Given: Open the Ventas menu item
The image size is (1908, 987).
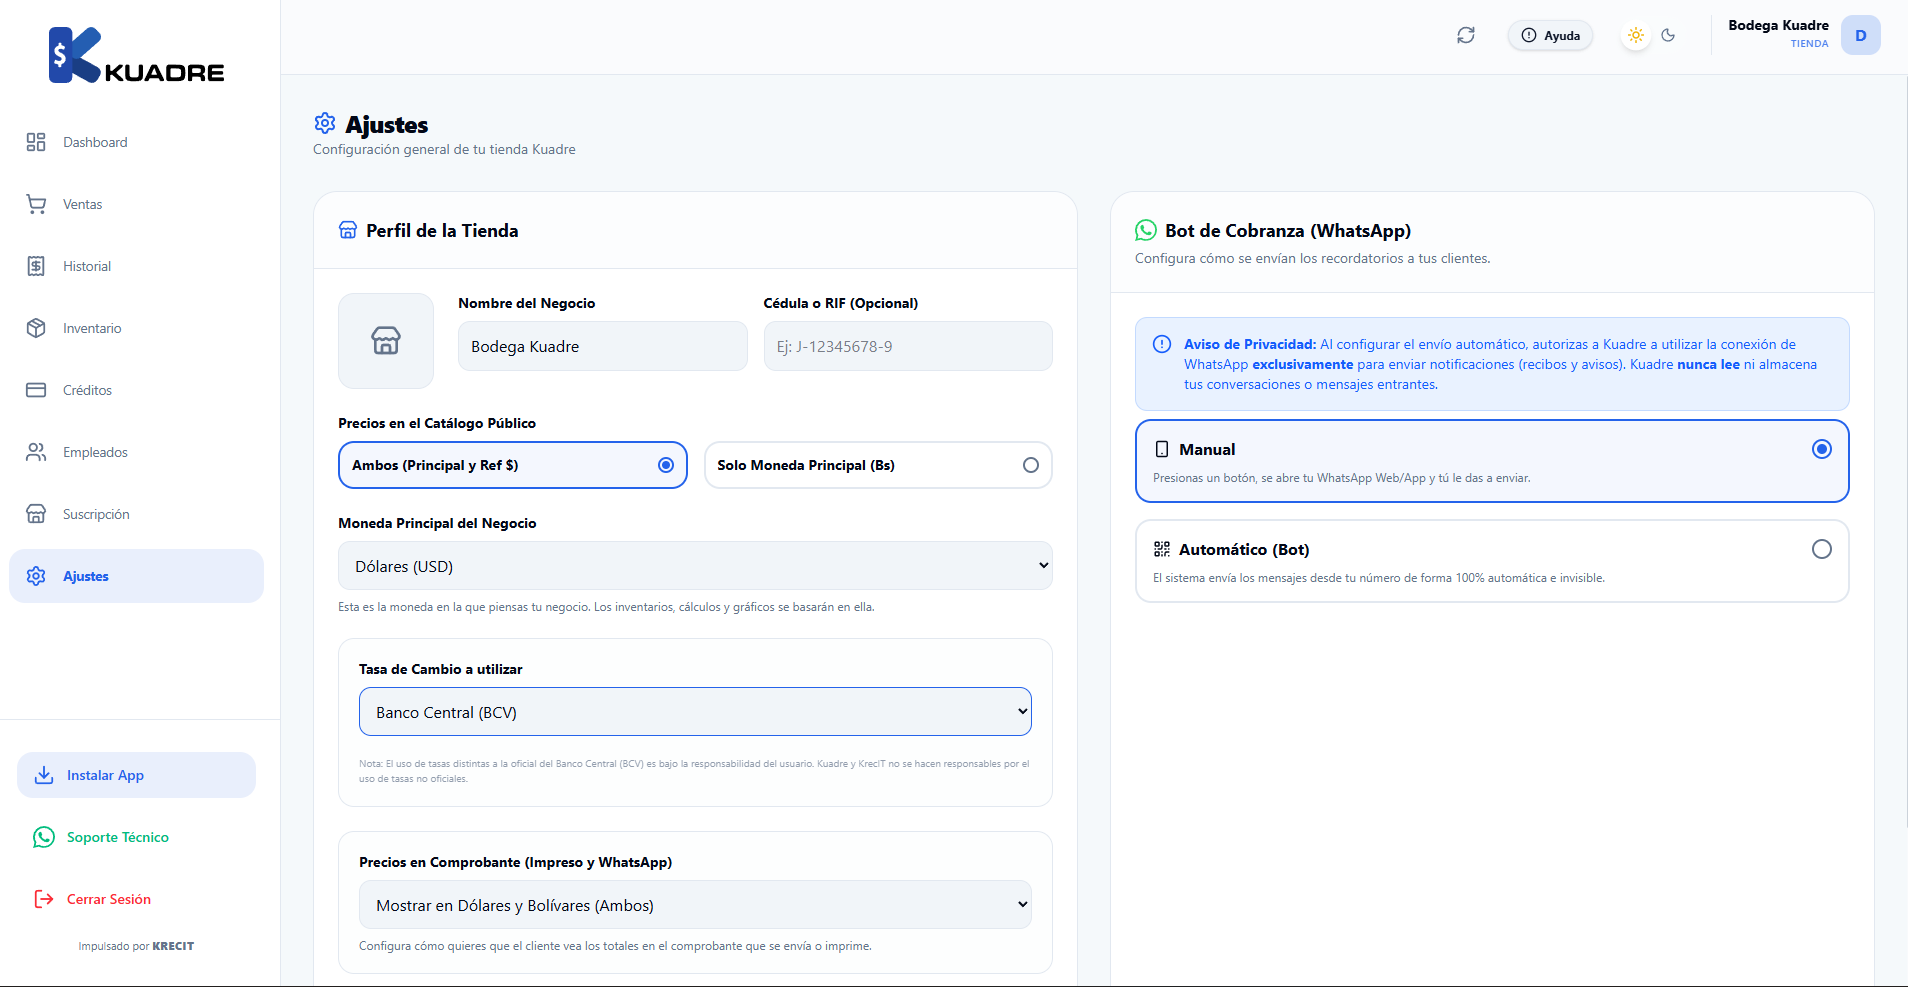Looking at the screenshot, I should coord(137,204).
